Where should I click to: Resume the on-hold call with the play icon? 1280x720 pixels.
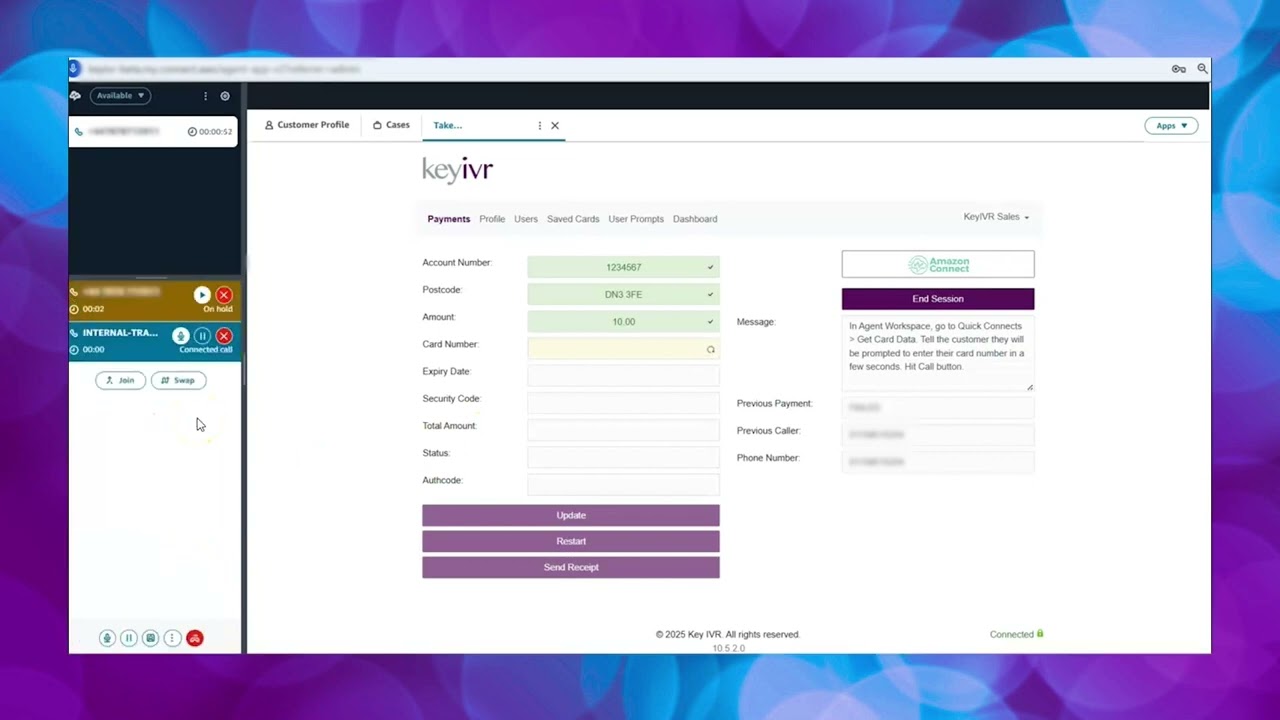[202, 295]
